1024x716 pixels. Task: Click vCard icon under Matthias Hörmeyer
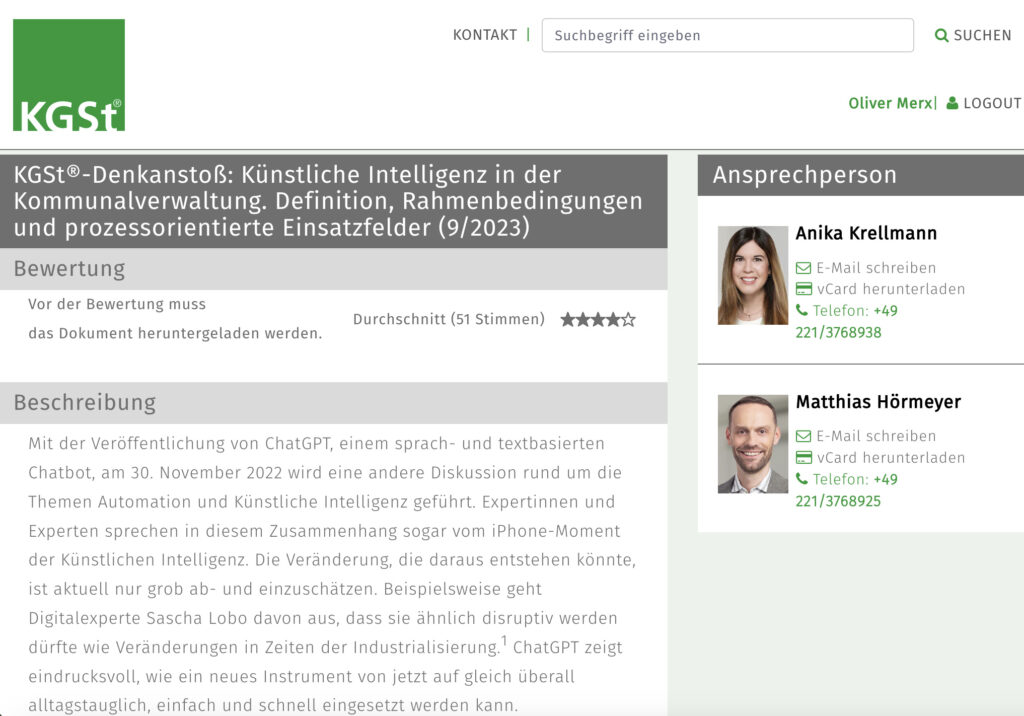[x=803, y=458]
